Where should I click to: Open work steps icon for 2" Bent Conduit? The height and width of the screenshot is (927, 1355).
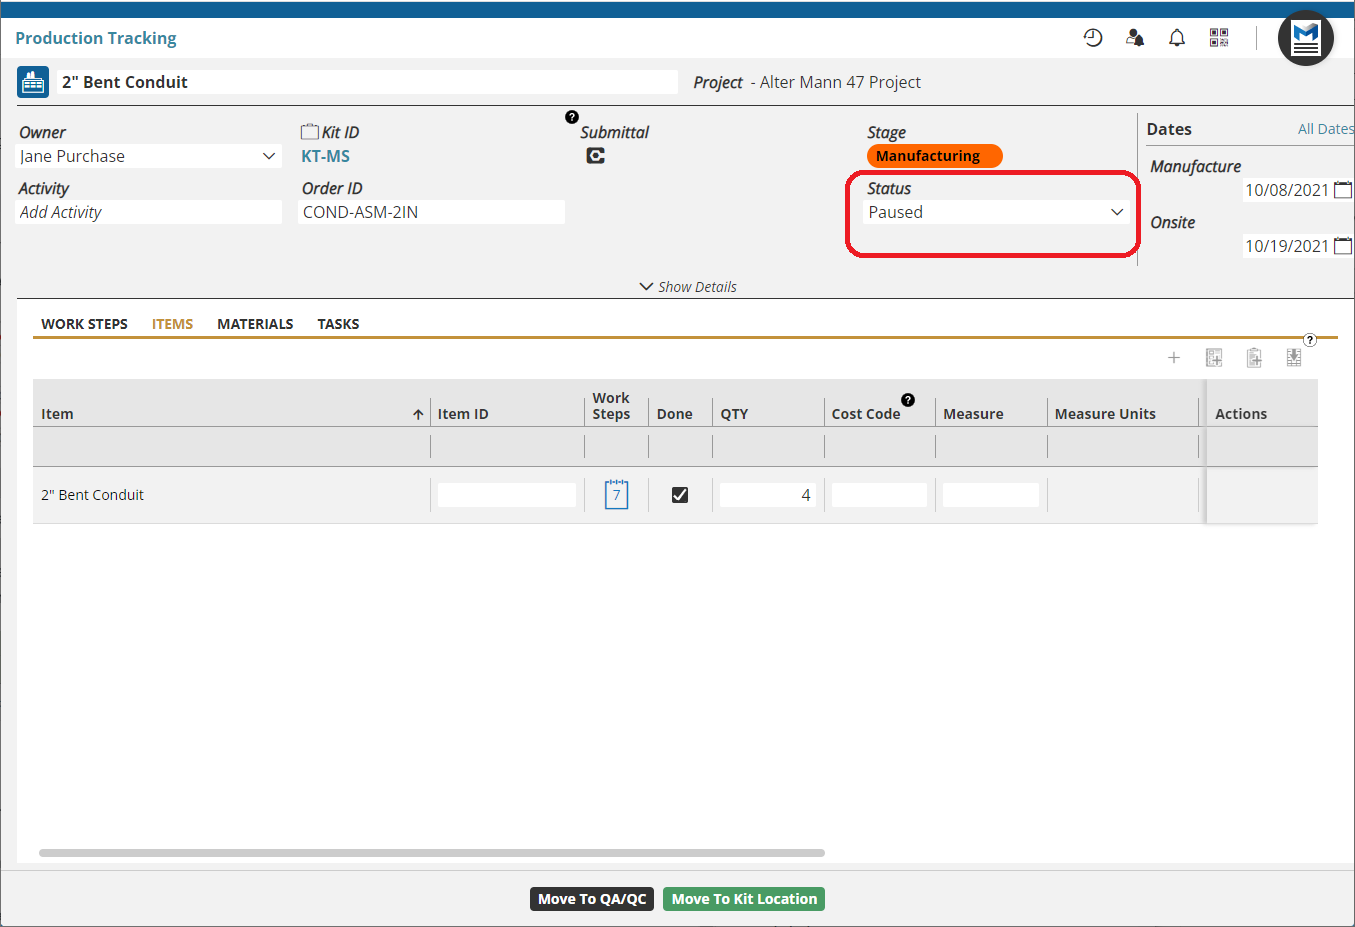[616, 494]
